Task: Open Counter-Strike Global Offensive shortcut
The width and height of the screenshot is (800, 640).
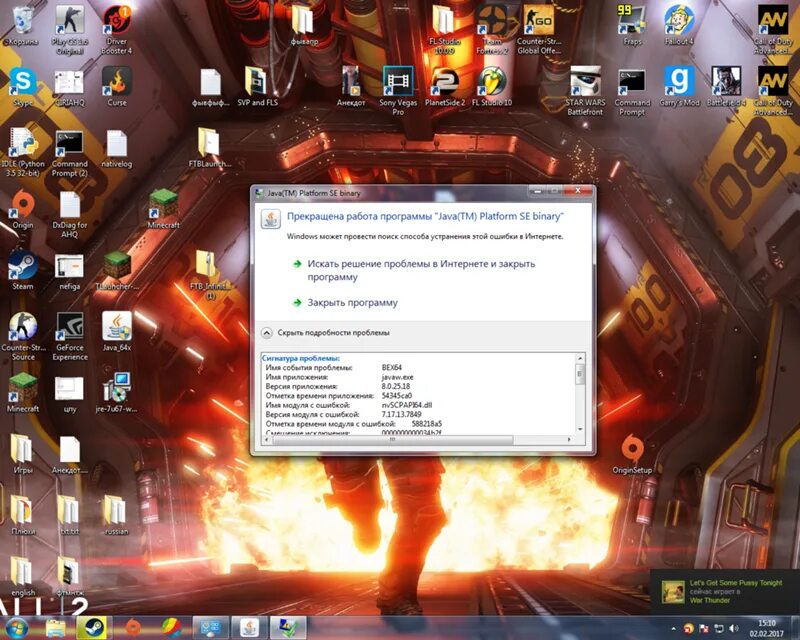Action: click(x=539, y=30)
